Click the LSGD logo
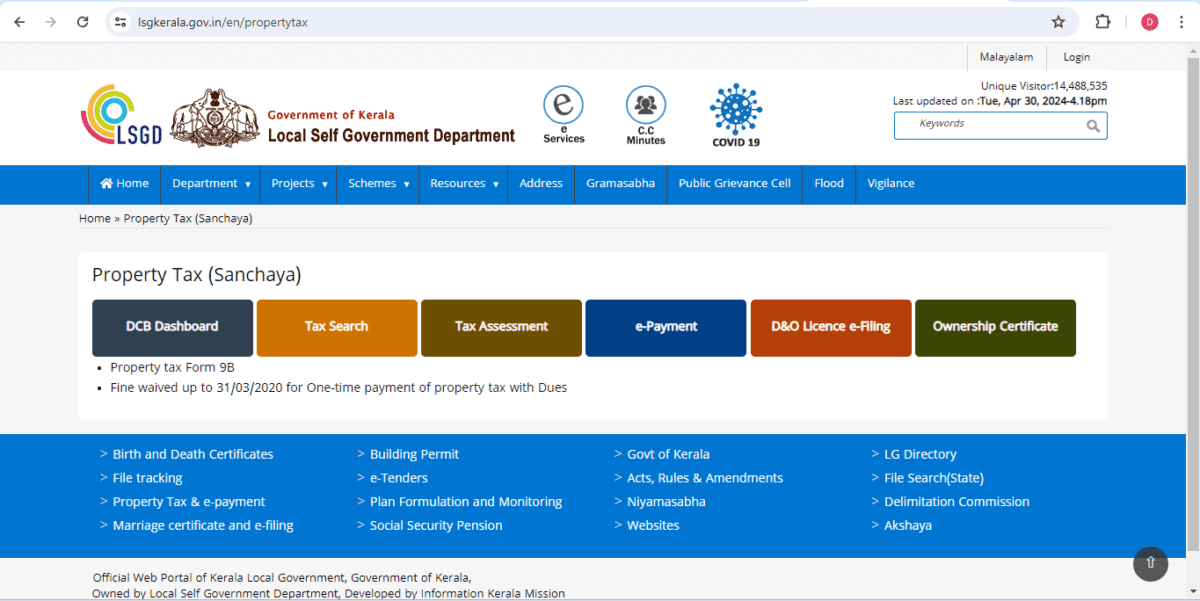This screenshot has height=601, width=1200. [x=121, y=115]
